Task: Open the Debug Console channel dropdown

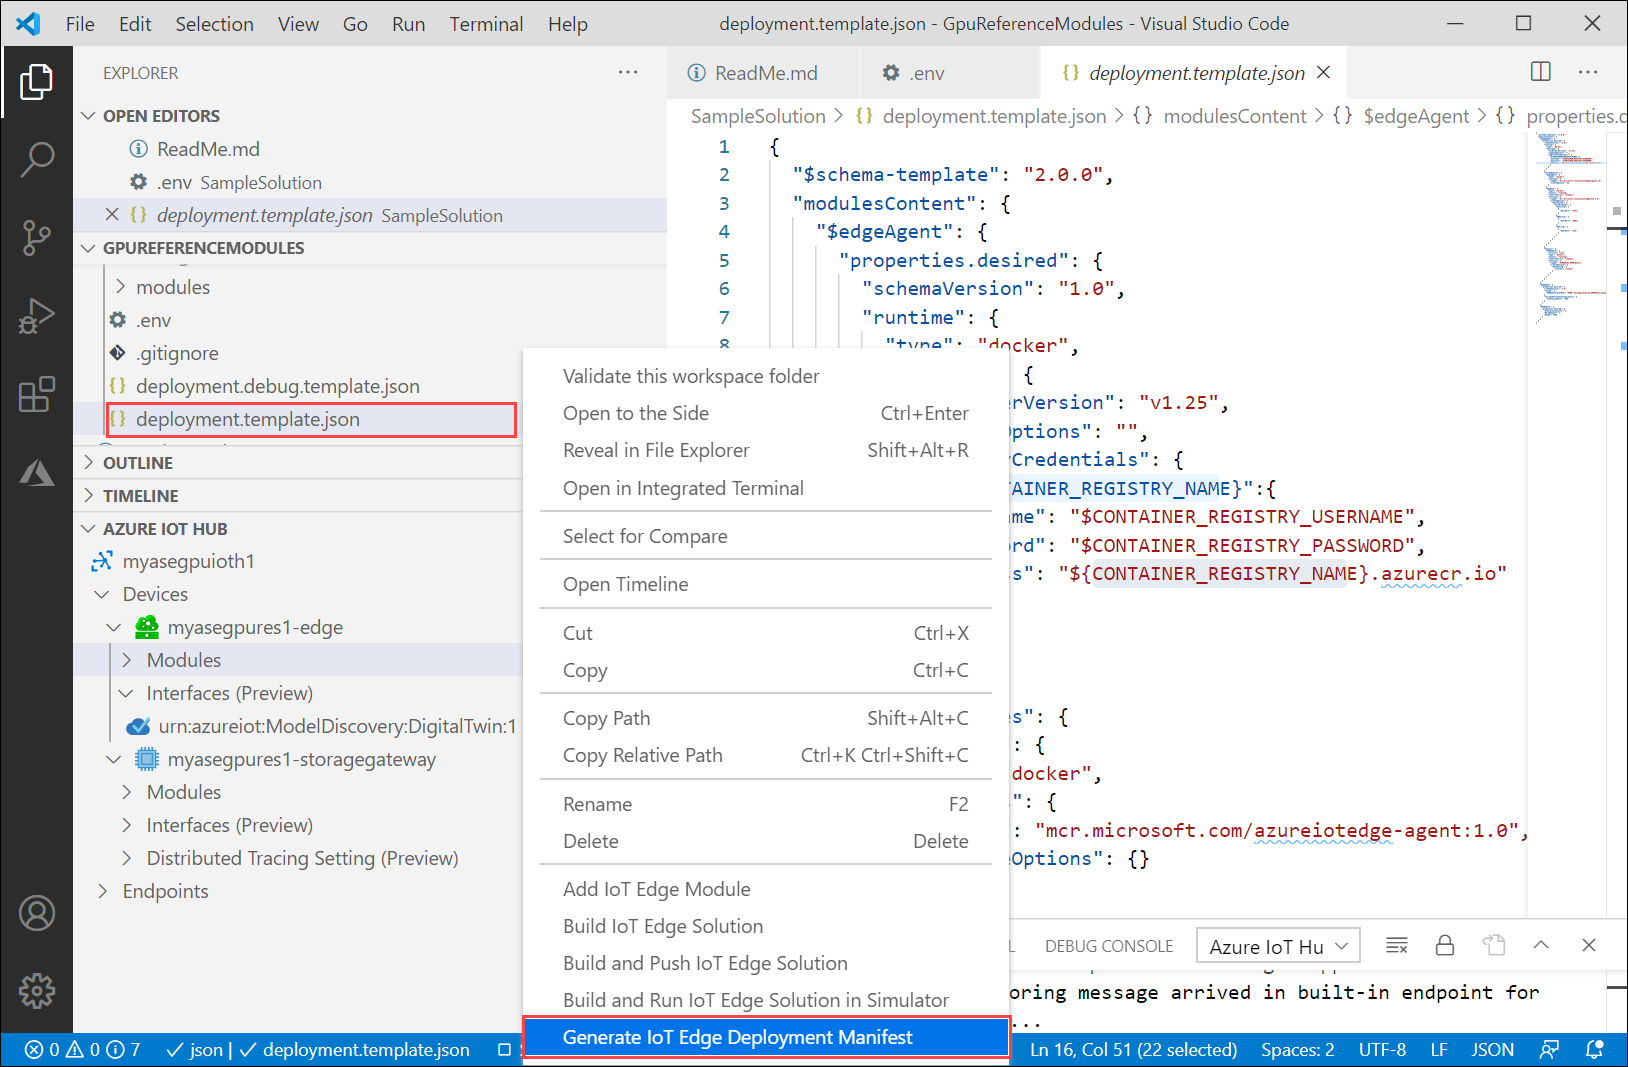Action: pos(1277,944)
